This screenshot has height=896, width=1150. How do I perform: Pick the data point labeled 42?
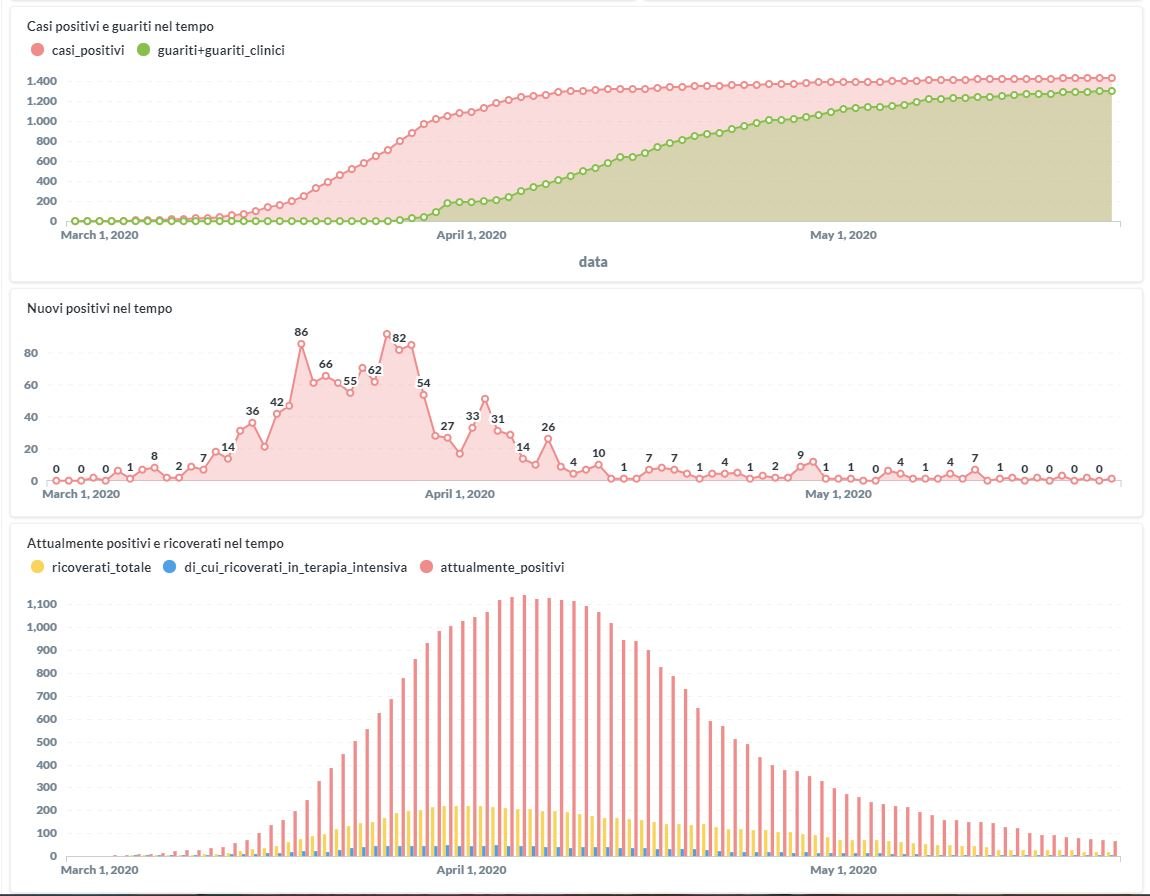[277, 414]
